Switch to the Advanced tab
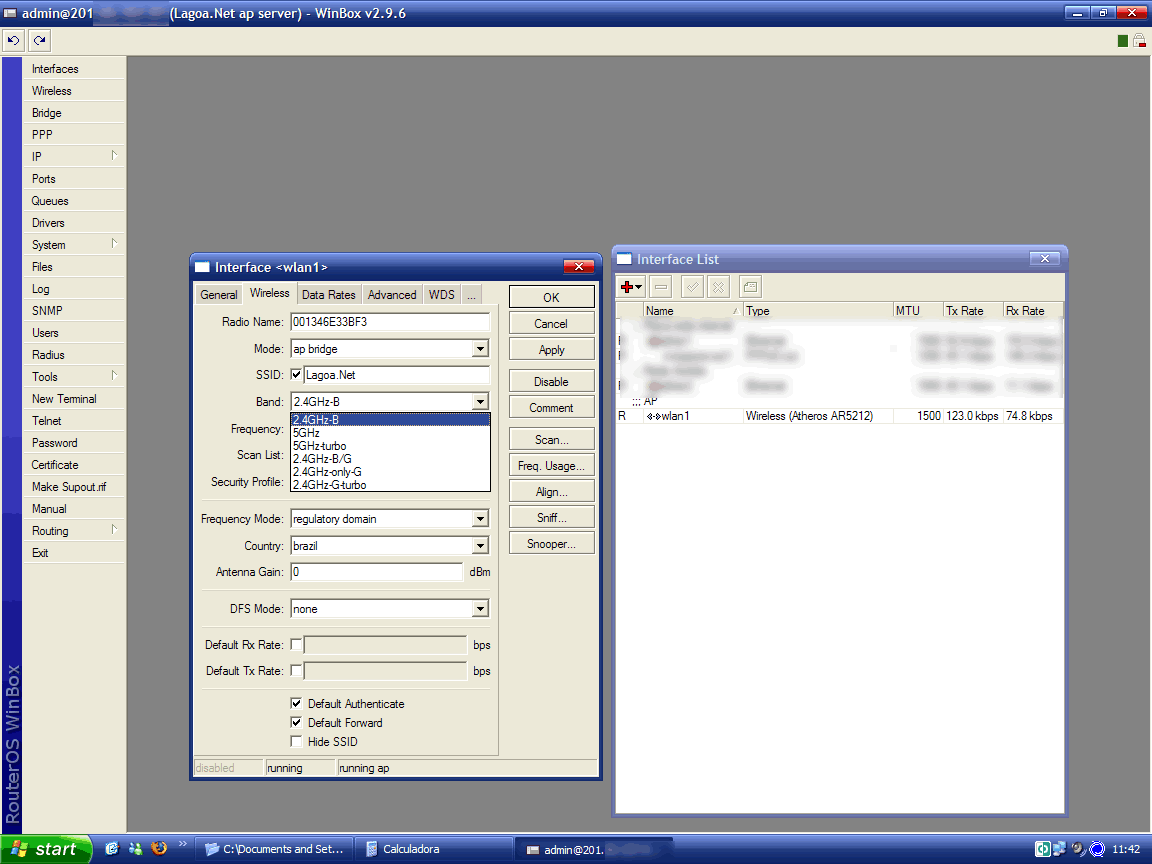Image resolution: width=1152 pixels, height=864 pixels. (x=392, y=295)
